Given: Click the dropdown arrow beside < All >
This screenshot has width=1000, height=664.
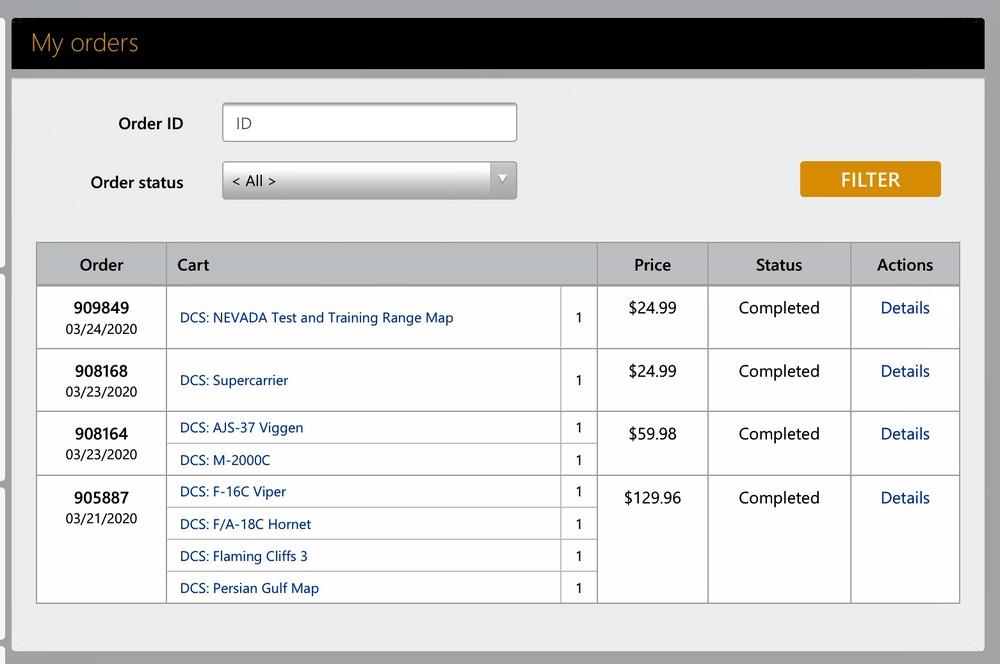Looking at the screenshot, I should click(x=503, y=180).
